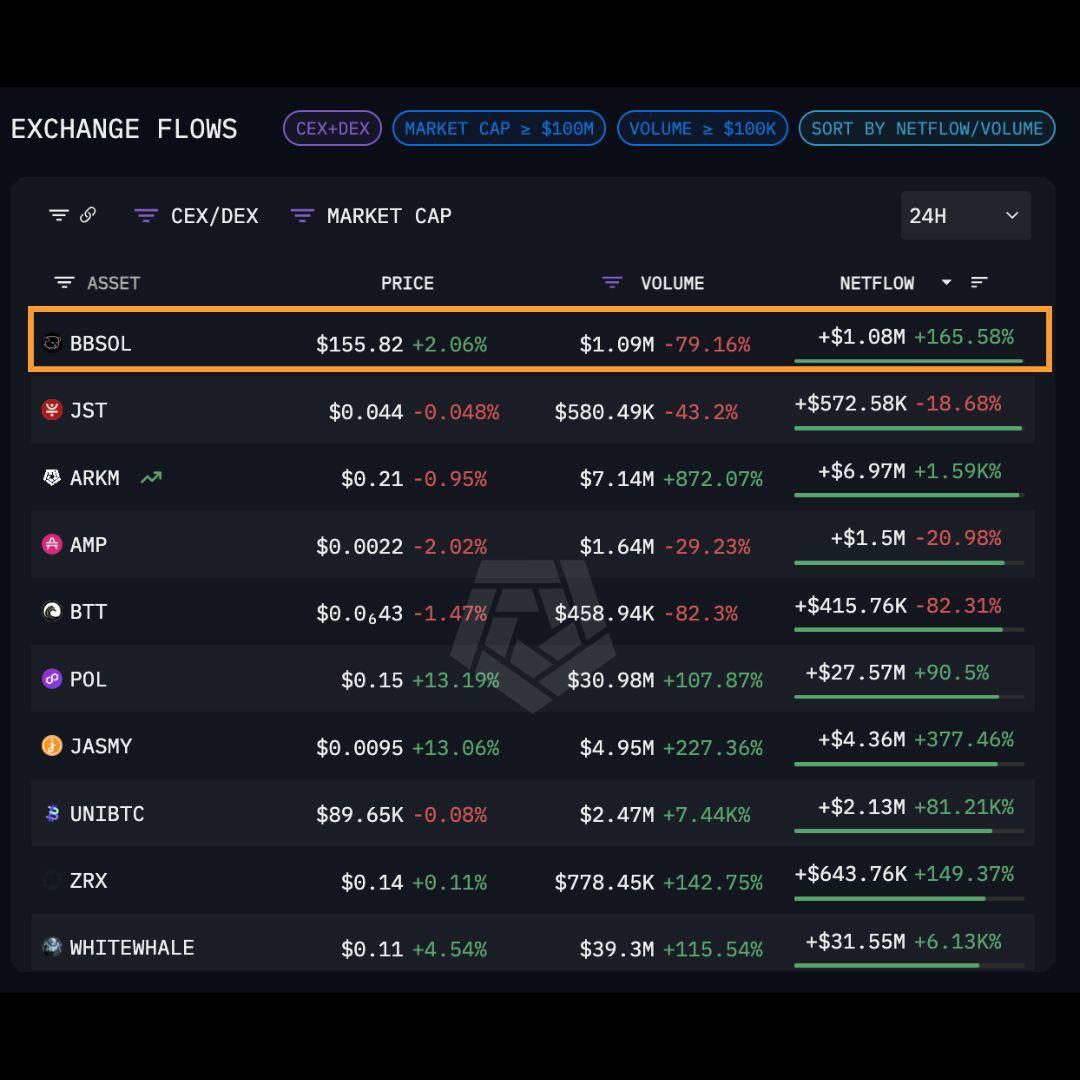Viewport: 1080px width, 1080px height.
Task: Toggle the CEX+DEX filter chip
Action: click(332, 128)
